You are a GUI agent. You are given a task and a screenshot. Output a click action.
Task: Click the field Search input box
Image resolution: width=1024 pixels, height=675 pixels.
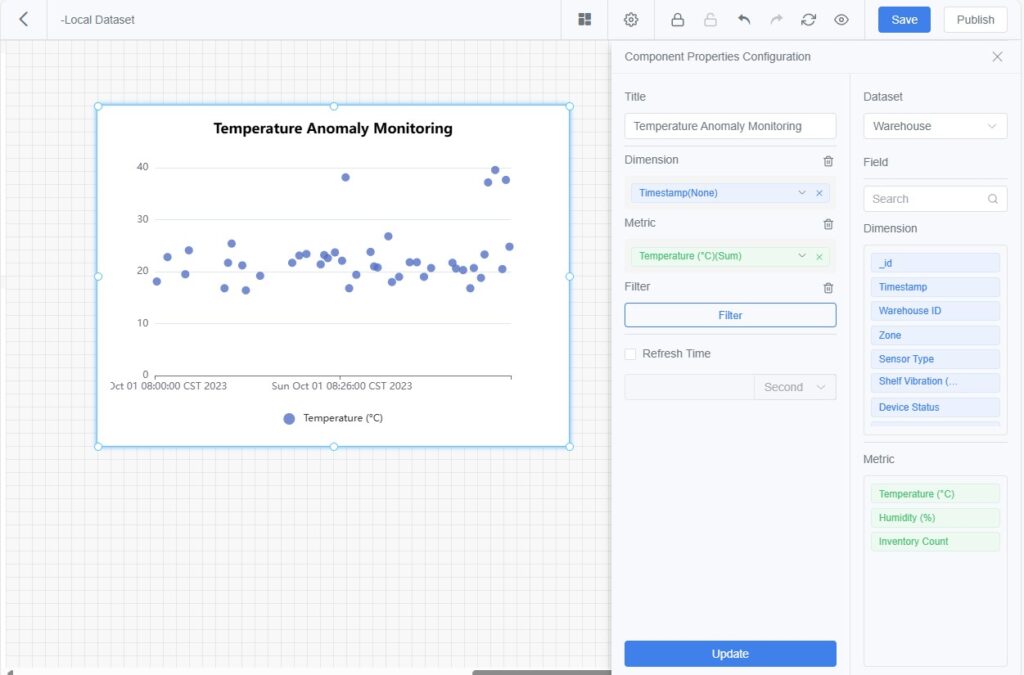pos(926,199)
